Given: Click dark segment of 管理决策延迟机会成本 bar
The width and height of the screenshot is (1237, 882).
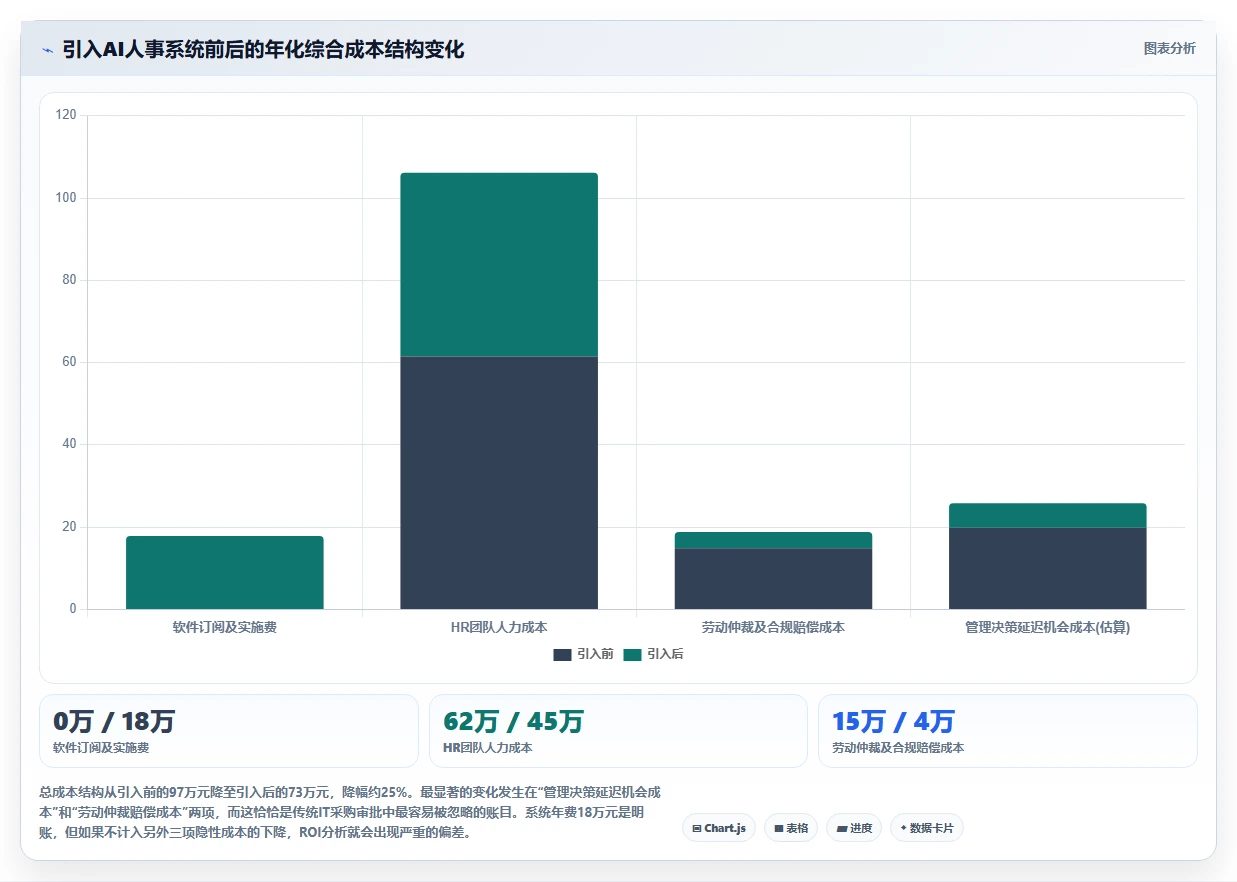Looking at the screenshot, I should pos(1047,568).
